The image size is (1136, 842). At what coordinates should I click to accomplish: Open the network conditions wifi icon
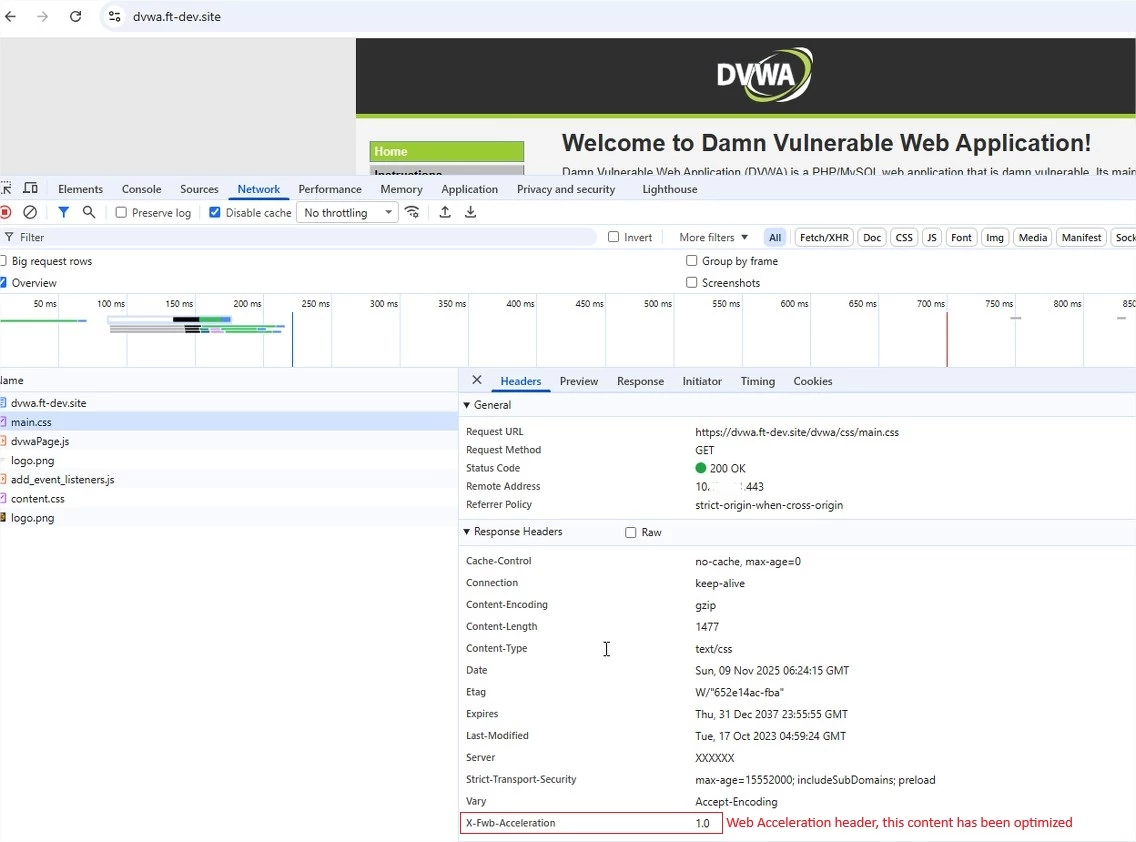pyautogui.click(x=412, y=212)
